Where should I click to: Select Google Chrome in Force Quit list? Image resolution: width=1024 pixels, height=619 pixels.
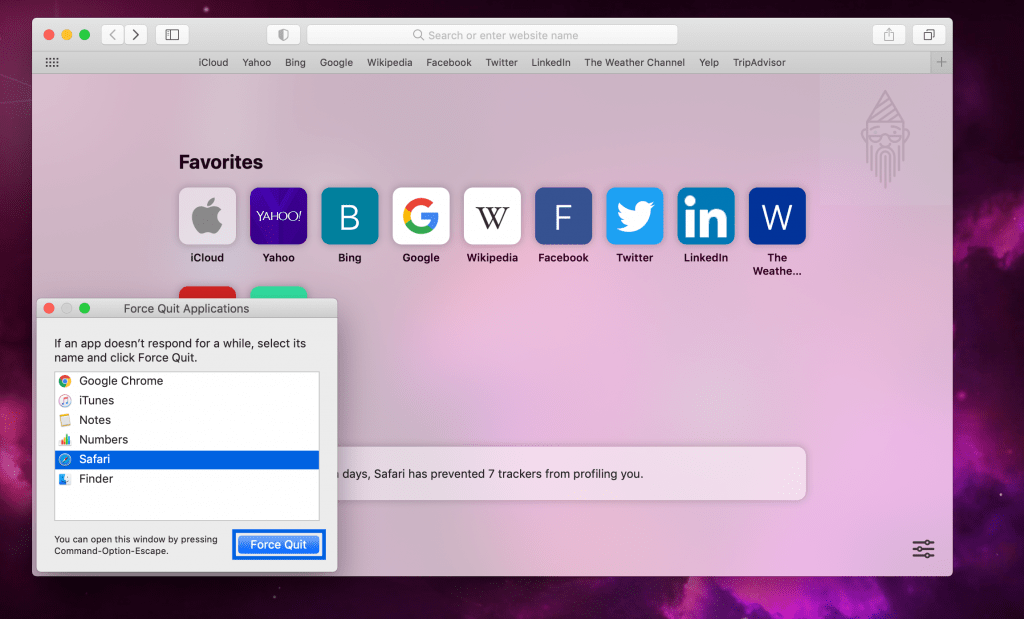pyautogui.click(x=187, y=381)
